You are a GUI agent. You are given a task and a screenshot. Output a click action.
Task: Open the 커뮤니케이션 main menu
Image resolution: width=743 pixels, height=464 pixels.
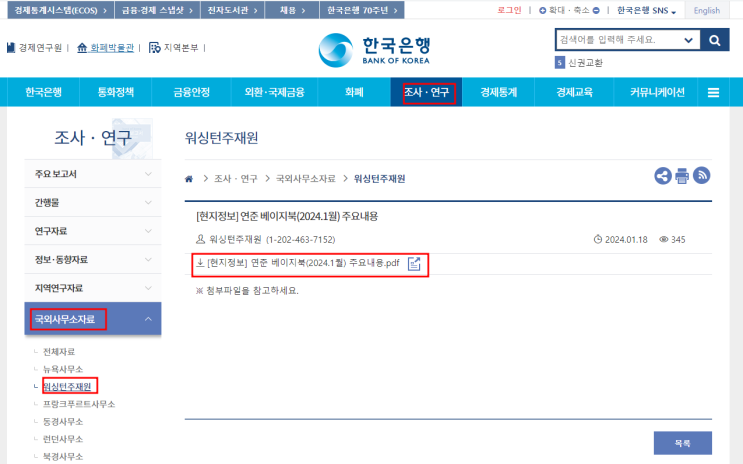click(657, 92)
